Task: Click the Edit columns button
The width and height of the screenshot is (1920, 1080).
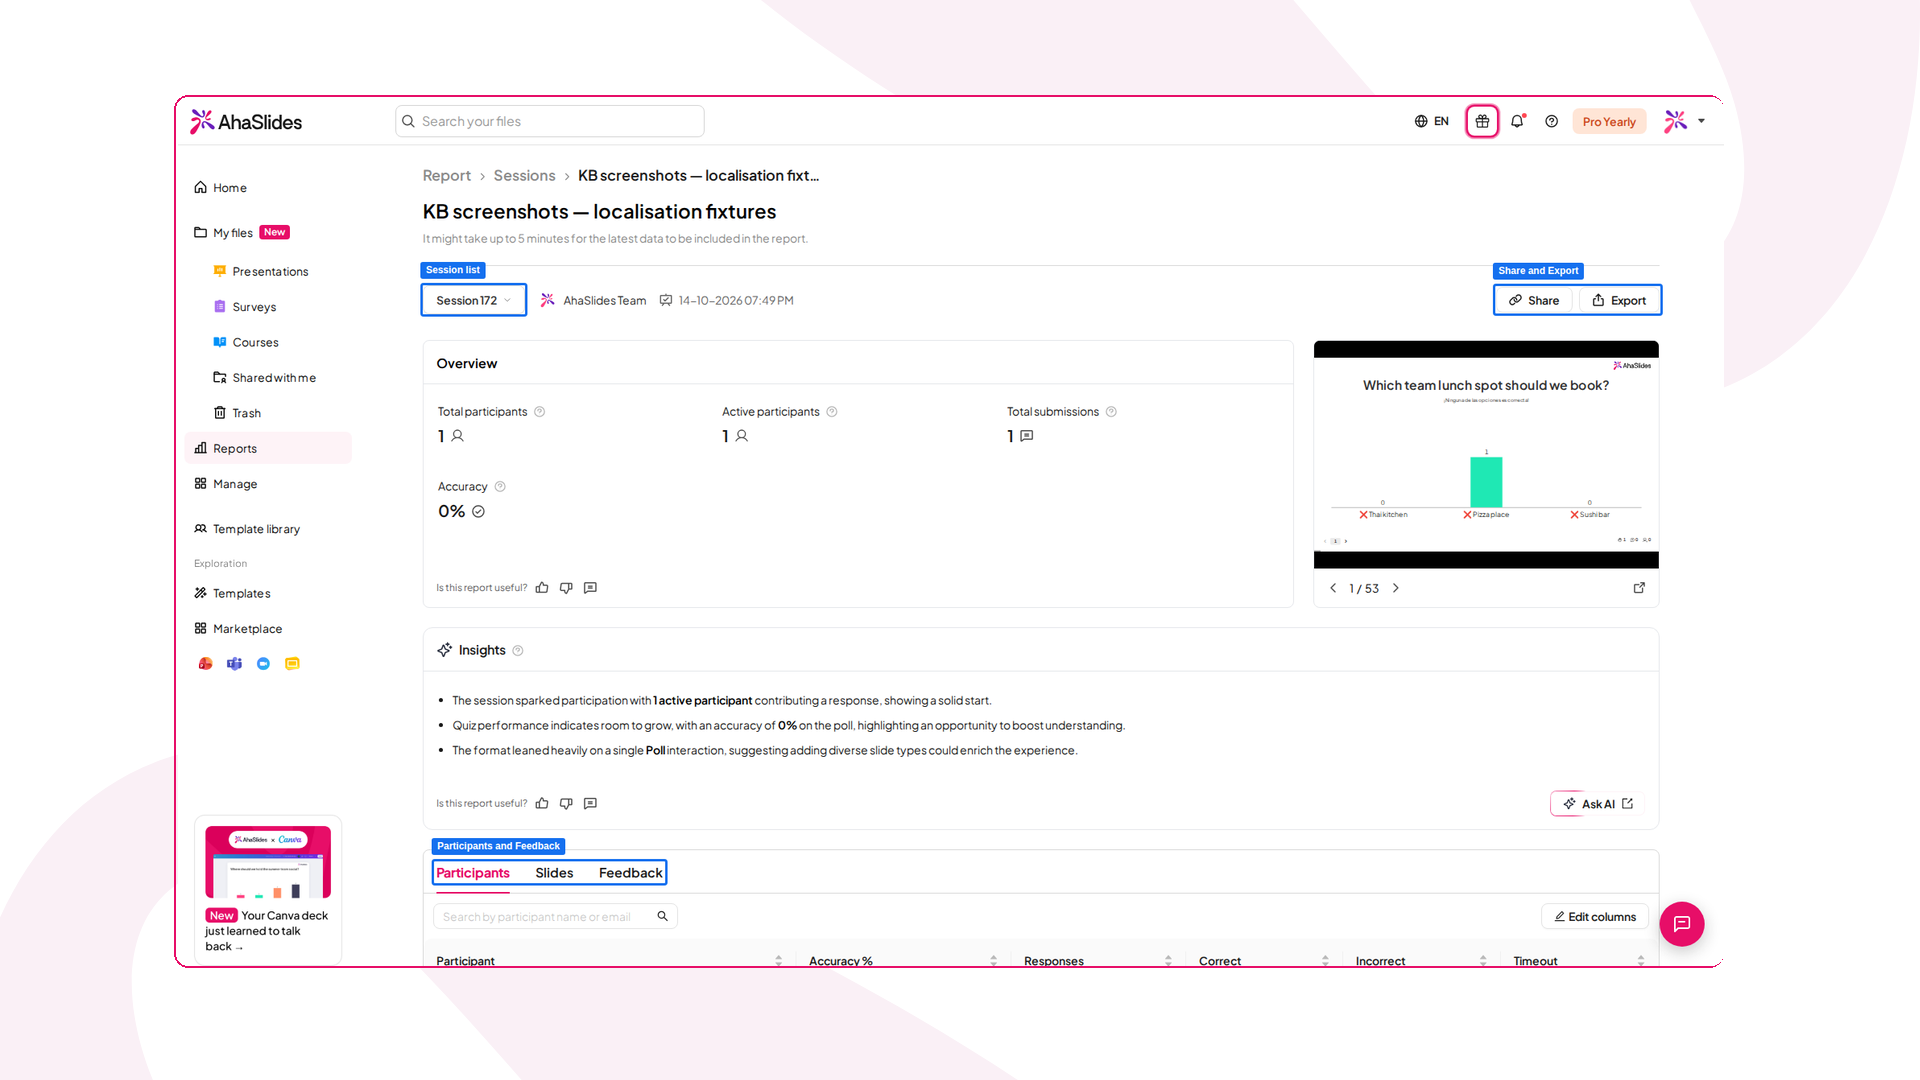Action: pos(1595,917)
